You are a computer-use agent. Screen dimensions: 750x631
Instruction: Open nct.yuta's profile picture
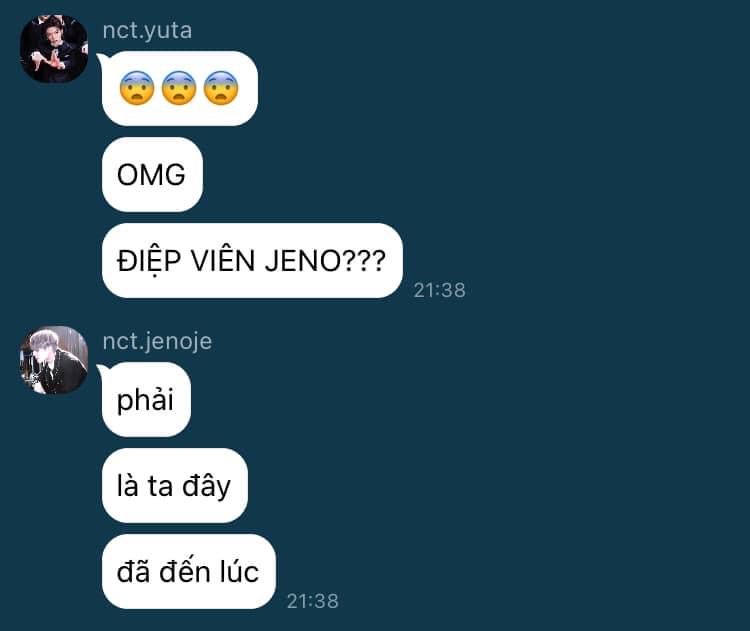tap(54, 49)
